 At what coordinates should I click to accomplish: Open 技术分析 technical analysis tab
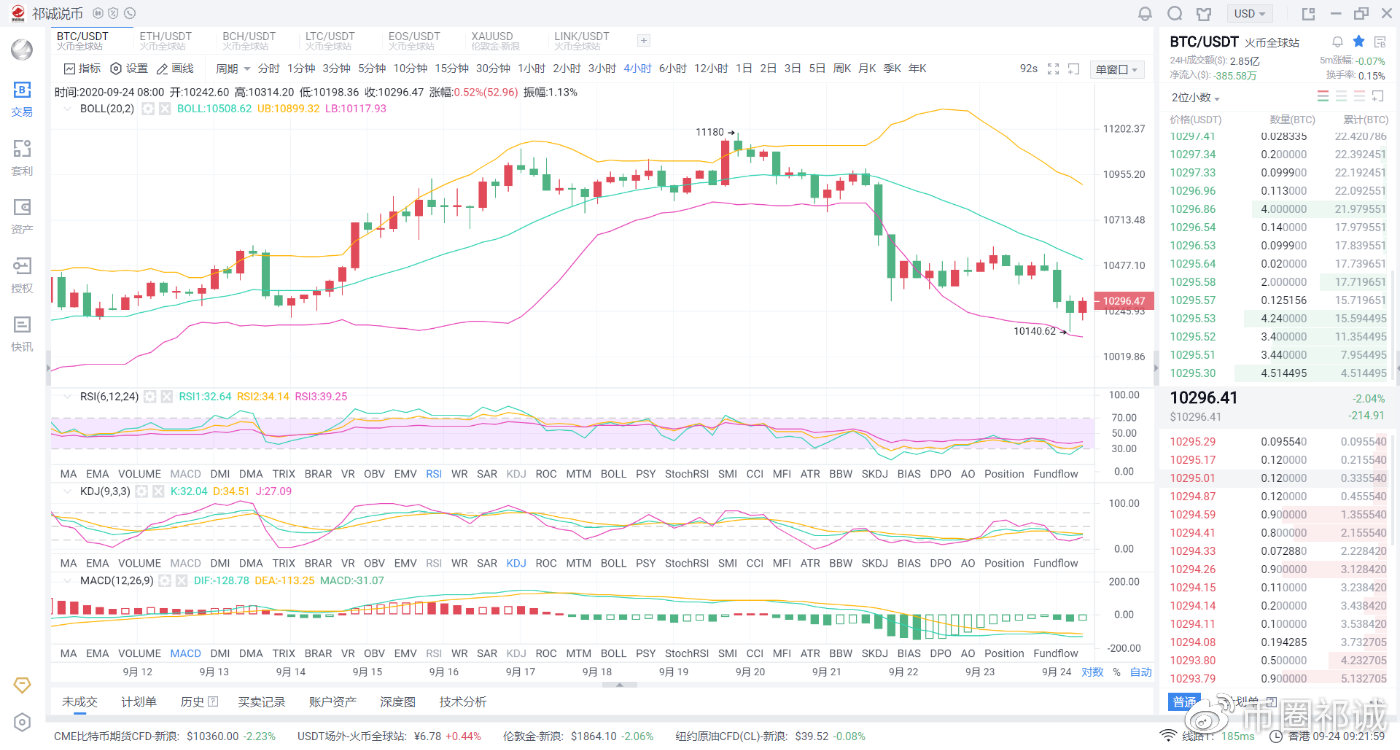click(x=463, y=702)
